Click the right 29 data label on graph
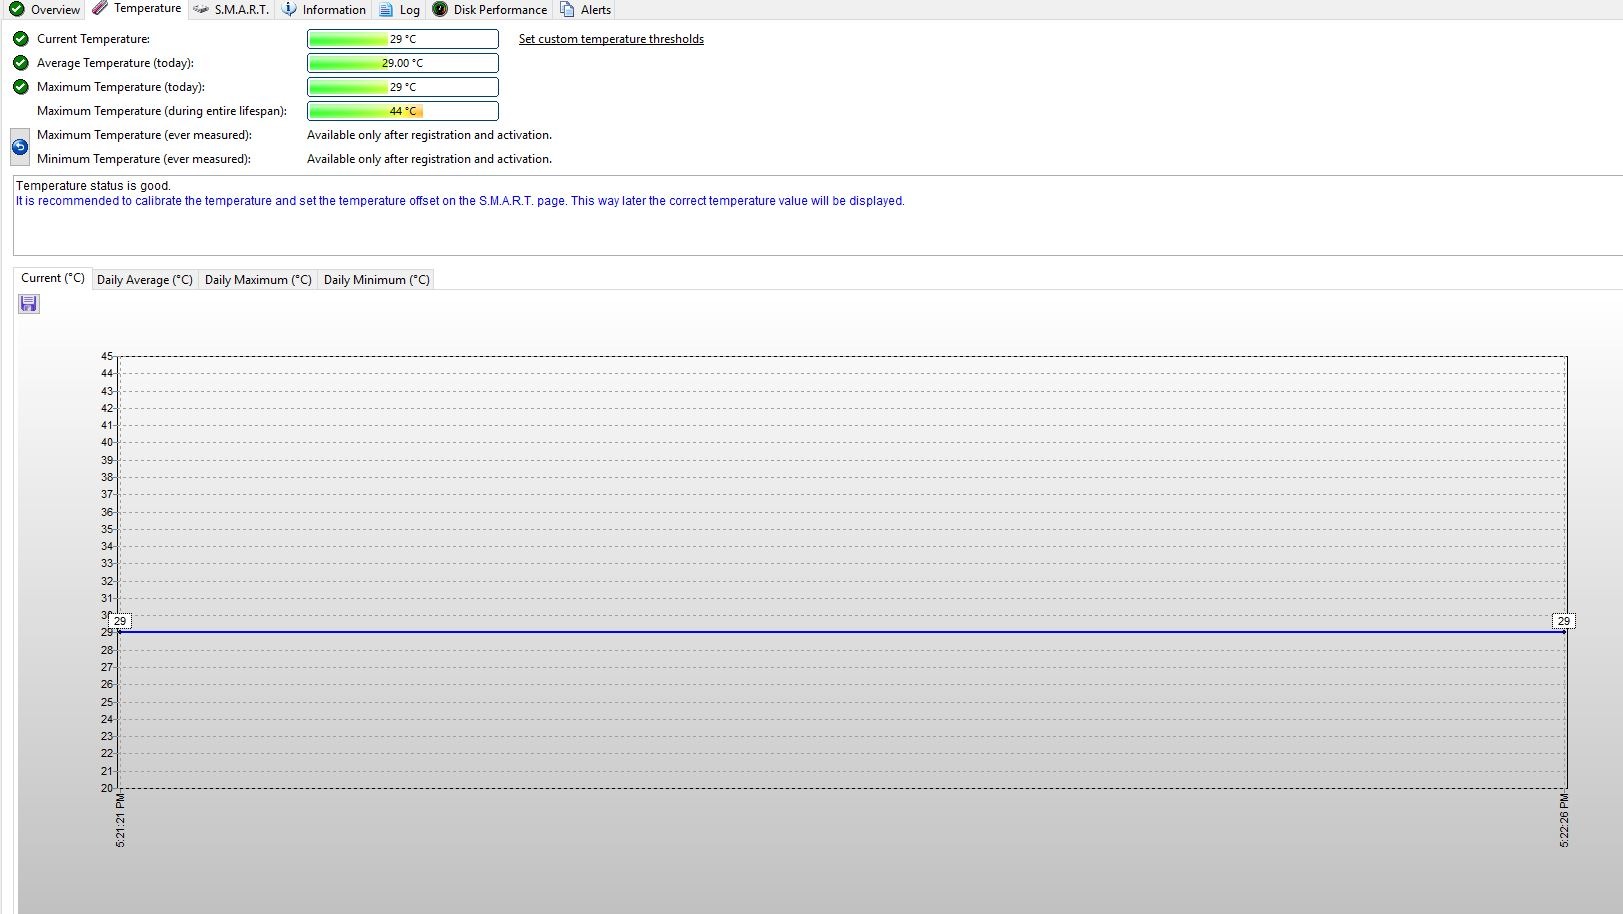The height and width of the screenshot is (914, 1623). [x=1563, y=621]
